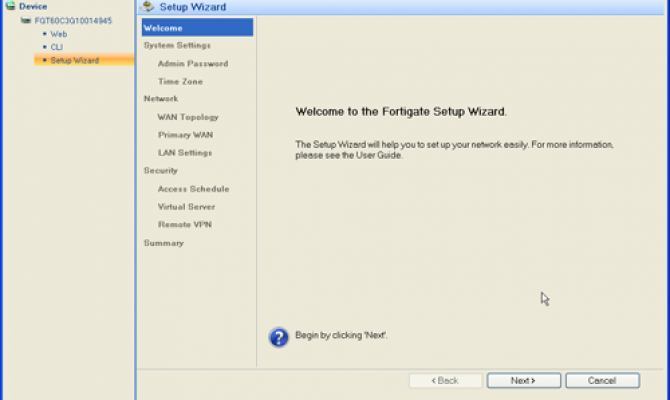Click the Cancel button
The image size is (670, 400).
(x=602, y=380)
